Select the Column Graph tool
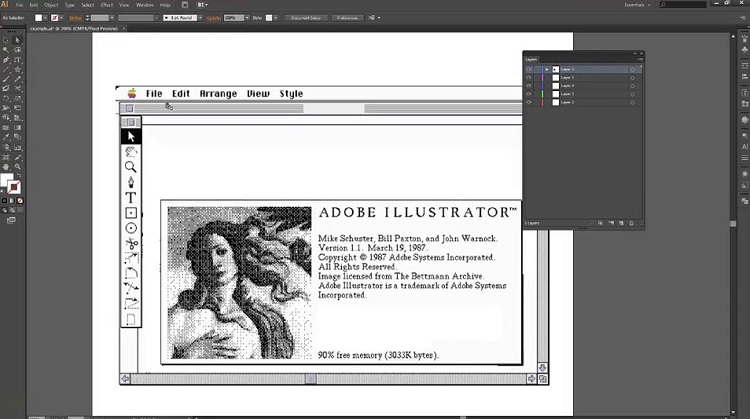The width and height of the screenshot is (750, 419). click(18, 147)
